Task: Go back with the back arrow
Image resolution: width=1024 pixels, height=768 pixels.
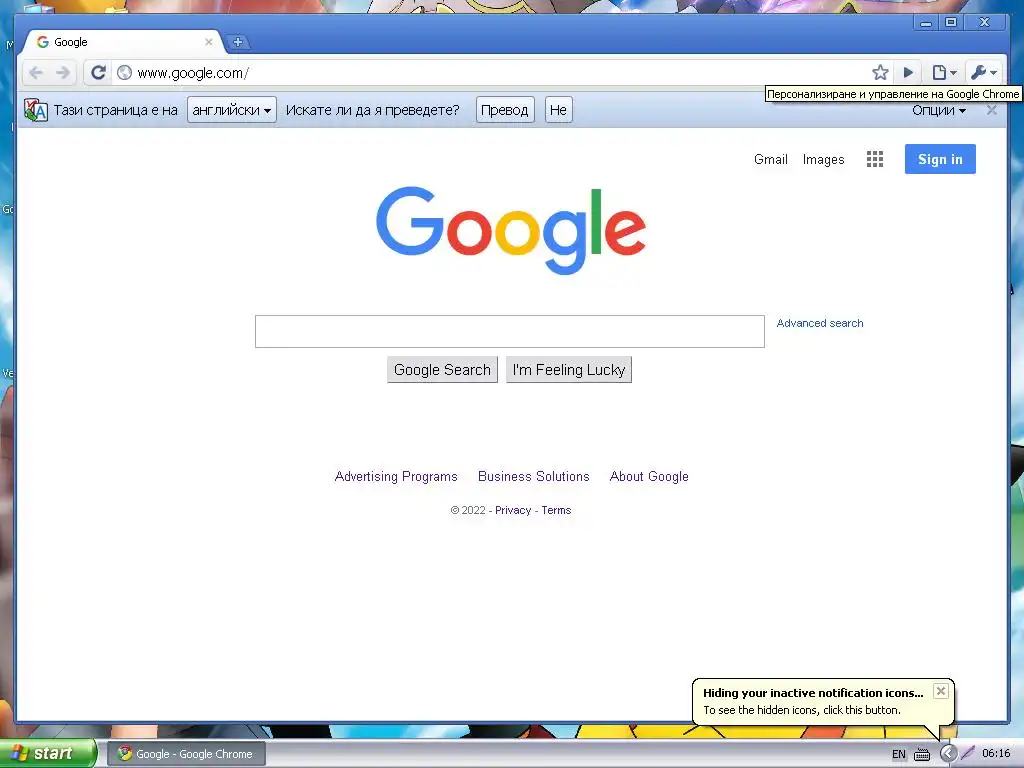Action: click(x=36, y=72)
